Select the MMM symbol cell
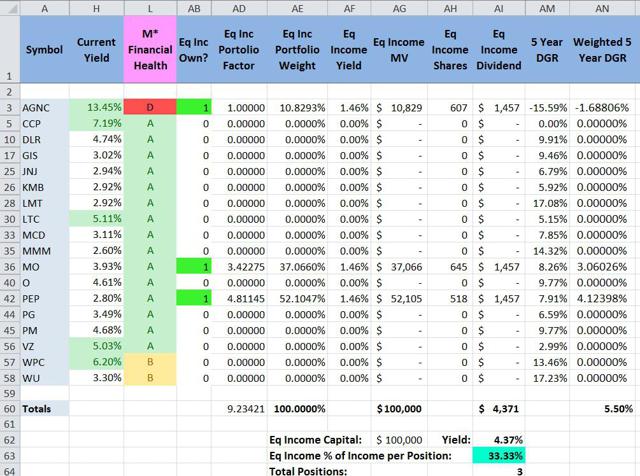The image size is (640, 476). (x=44, y=251)
